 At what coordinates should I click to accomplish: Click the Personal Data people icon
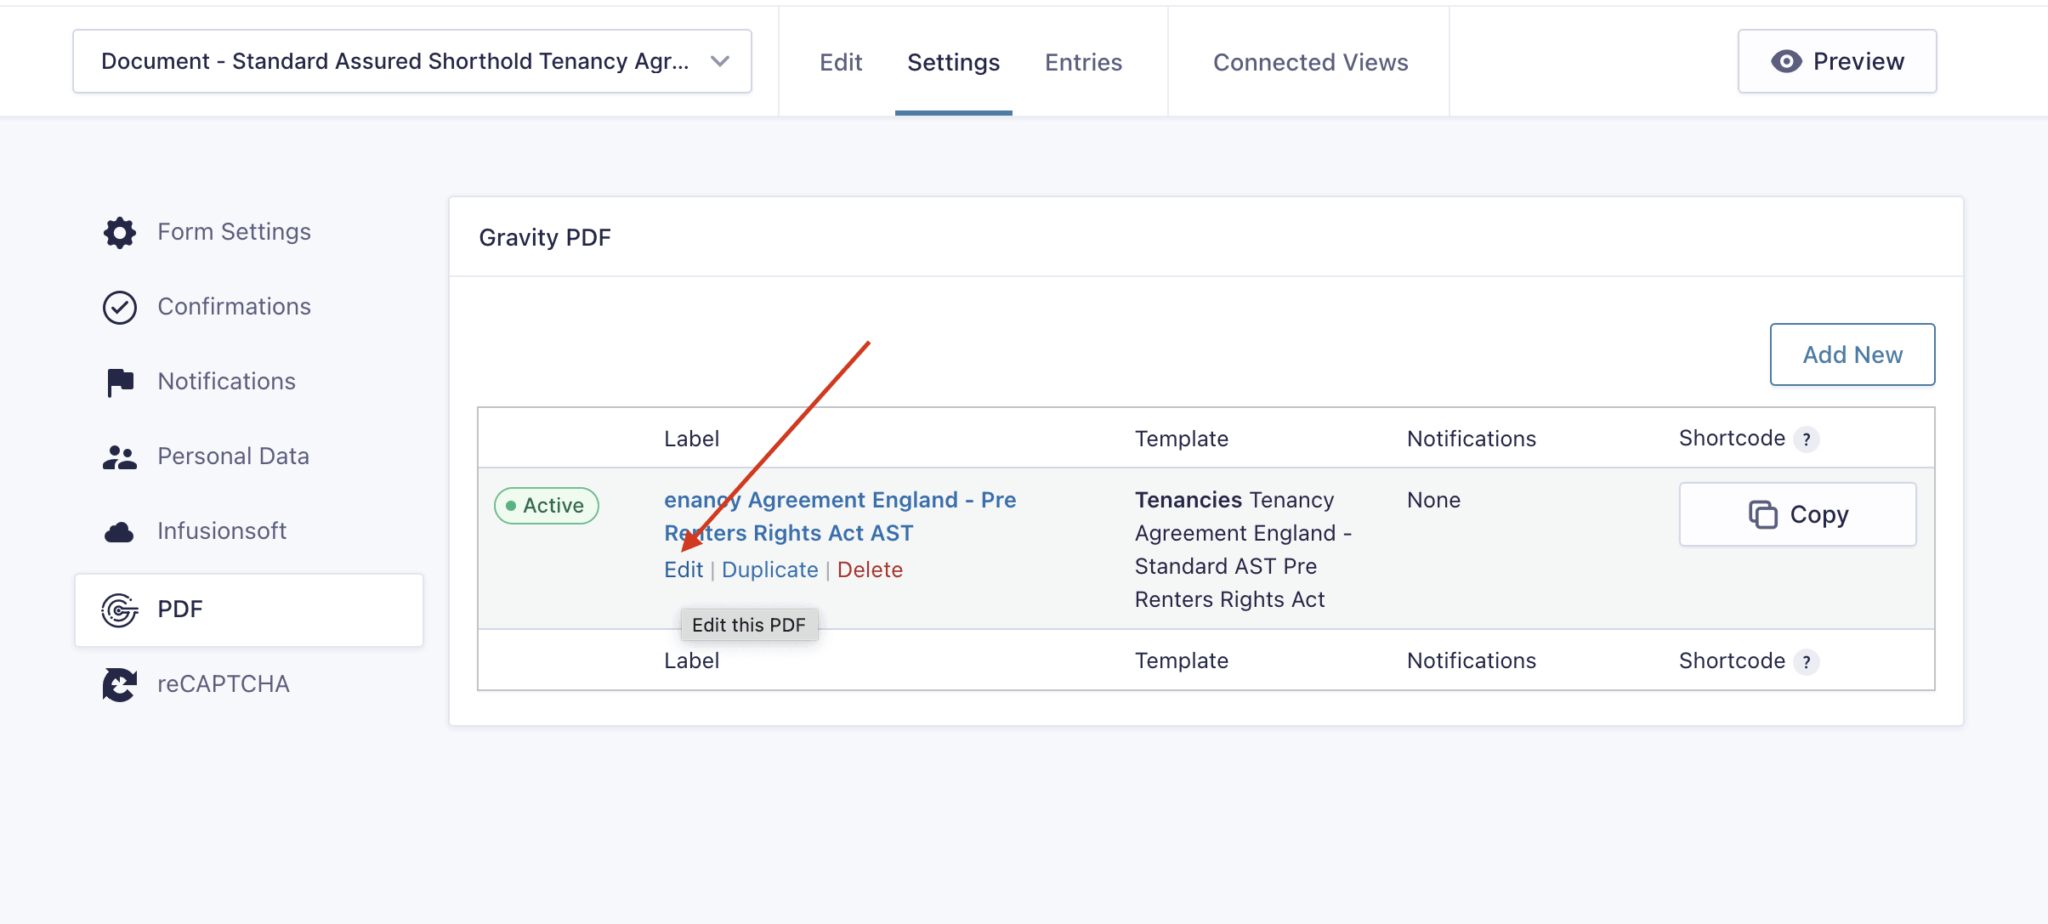pos(120,457)
